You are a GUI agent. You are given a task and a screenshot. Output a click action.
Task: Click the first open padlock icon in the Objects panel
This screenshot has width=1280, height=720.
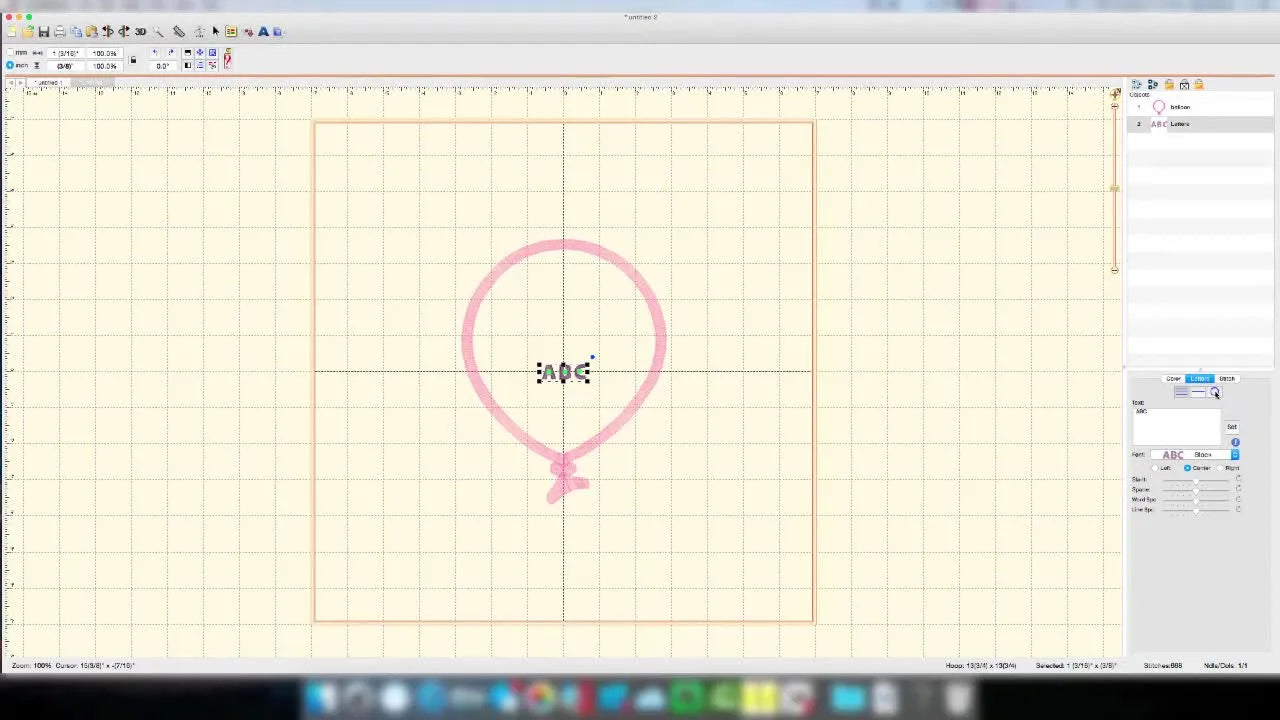(1169, 85)
